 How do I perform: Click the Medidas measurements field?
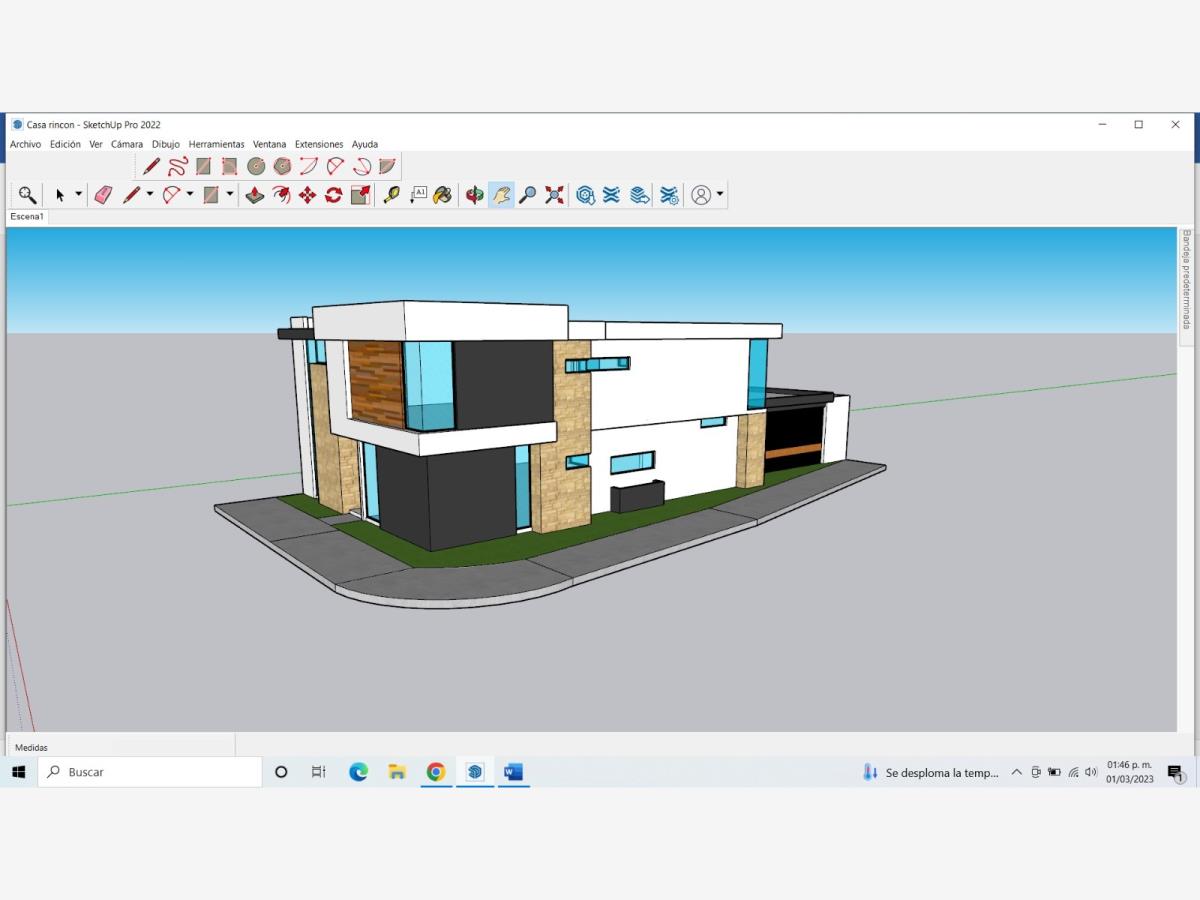point(121,747)
